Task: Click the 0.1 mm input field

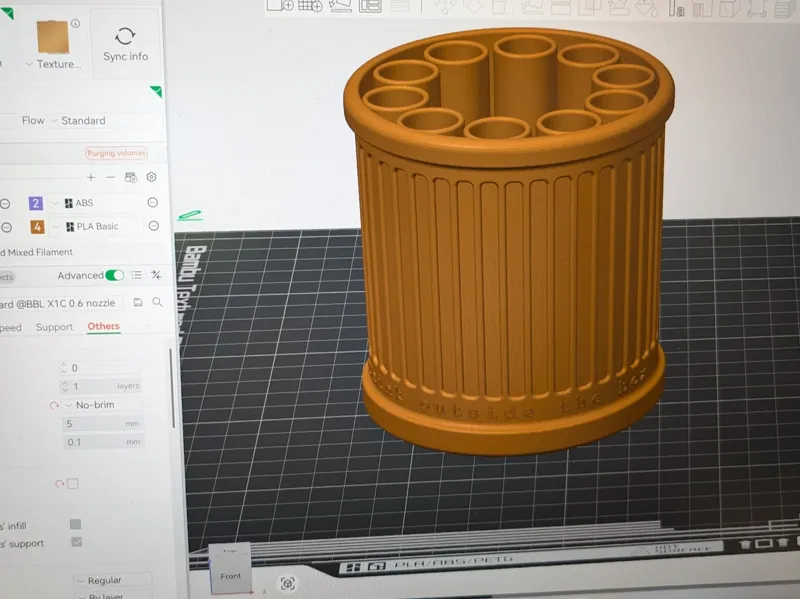Action: click(x=104, y=442)
